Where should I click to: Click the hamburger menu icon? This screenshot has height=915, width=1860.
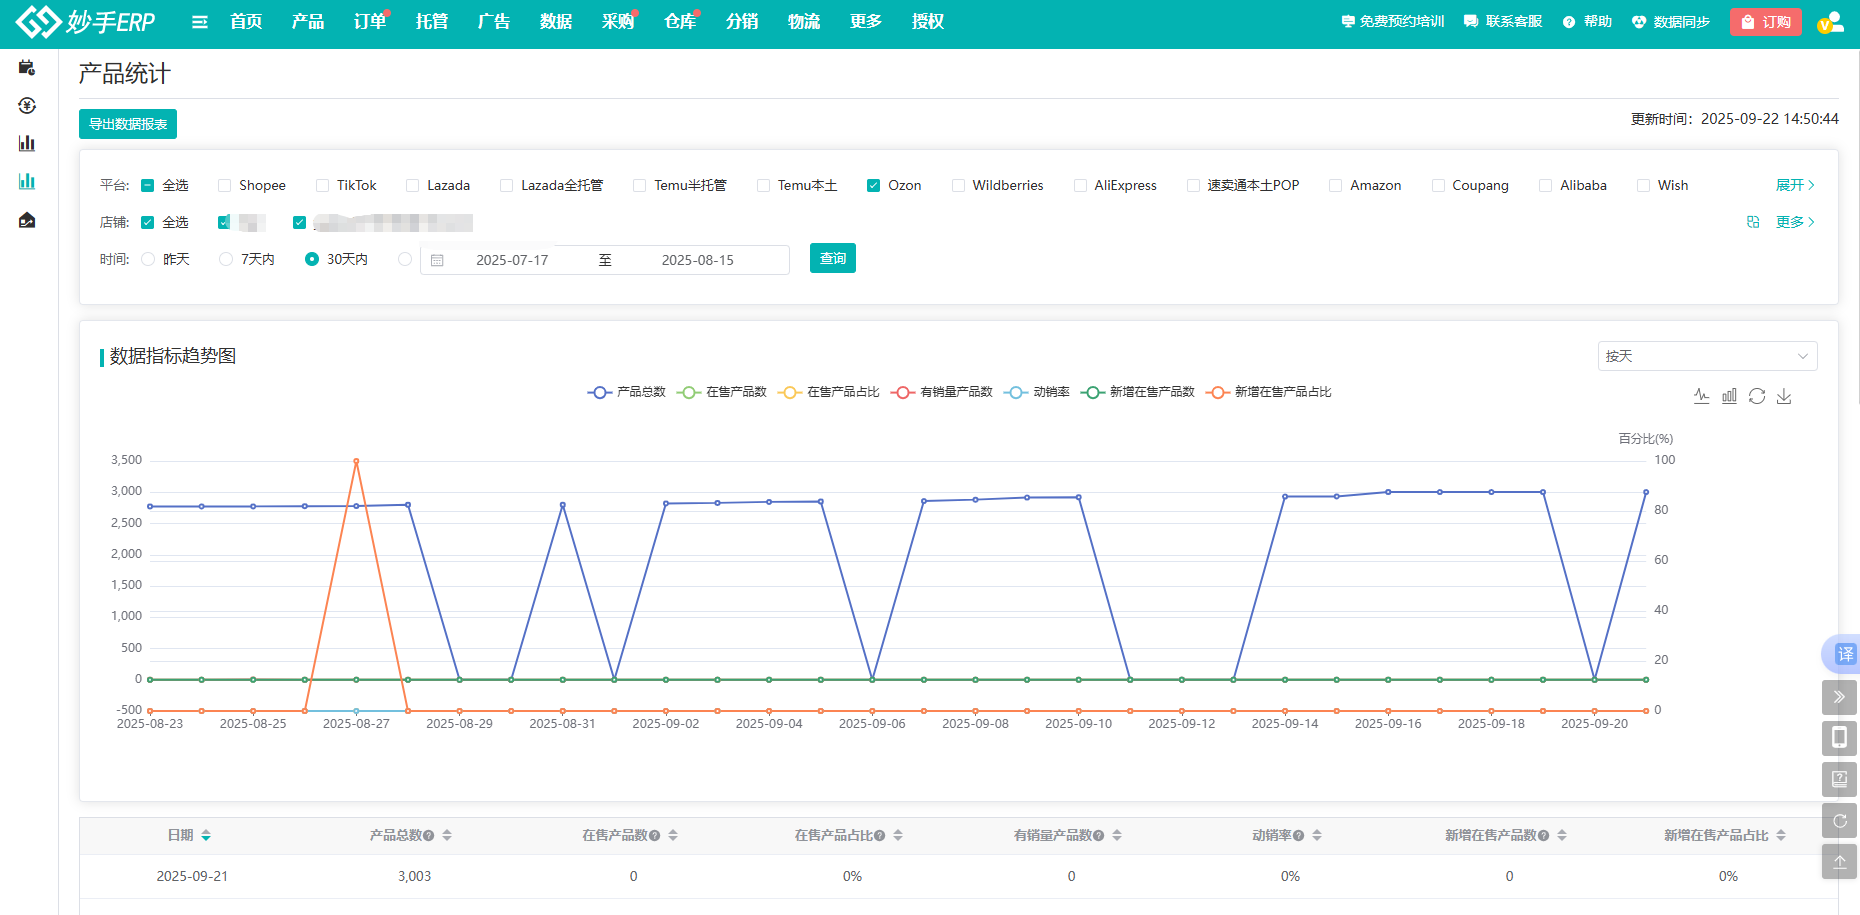(x=200, y=22)
